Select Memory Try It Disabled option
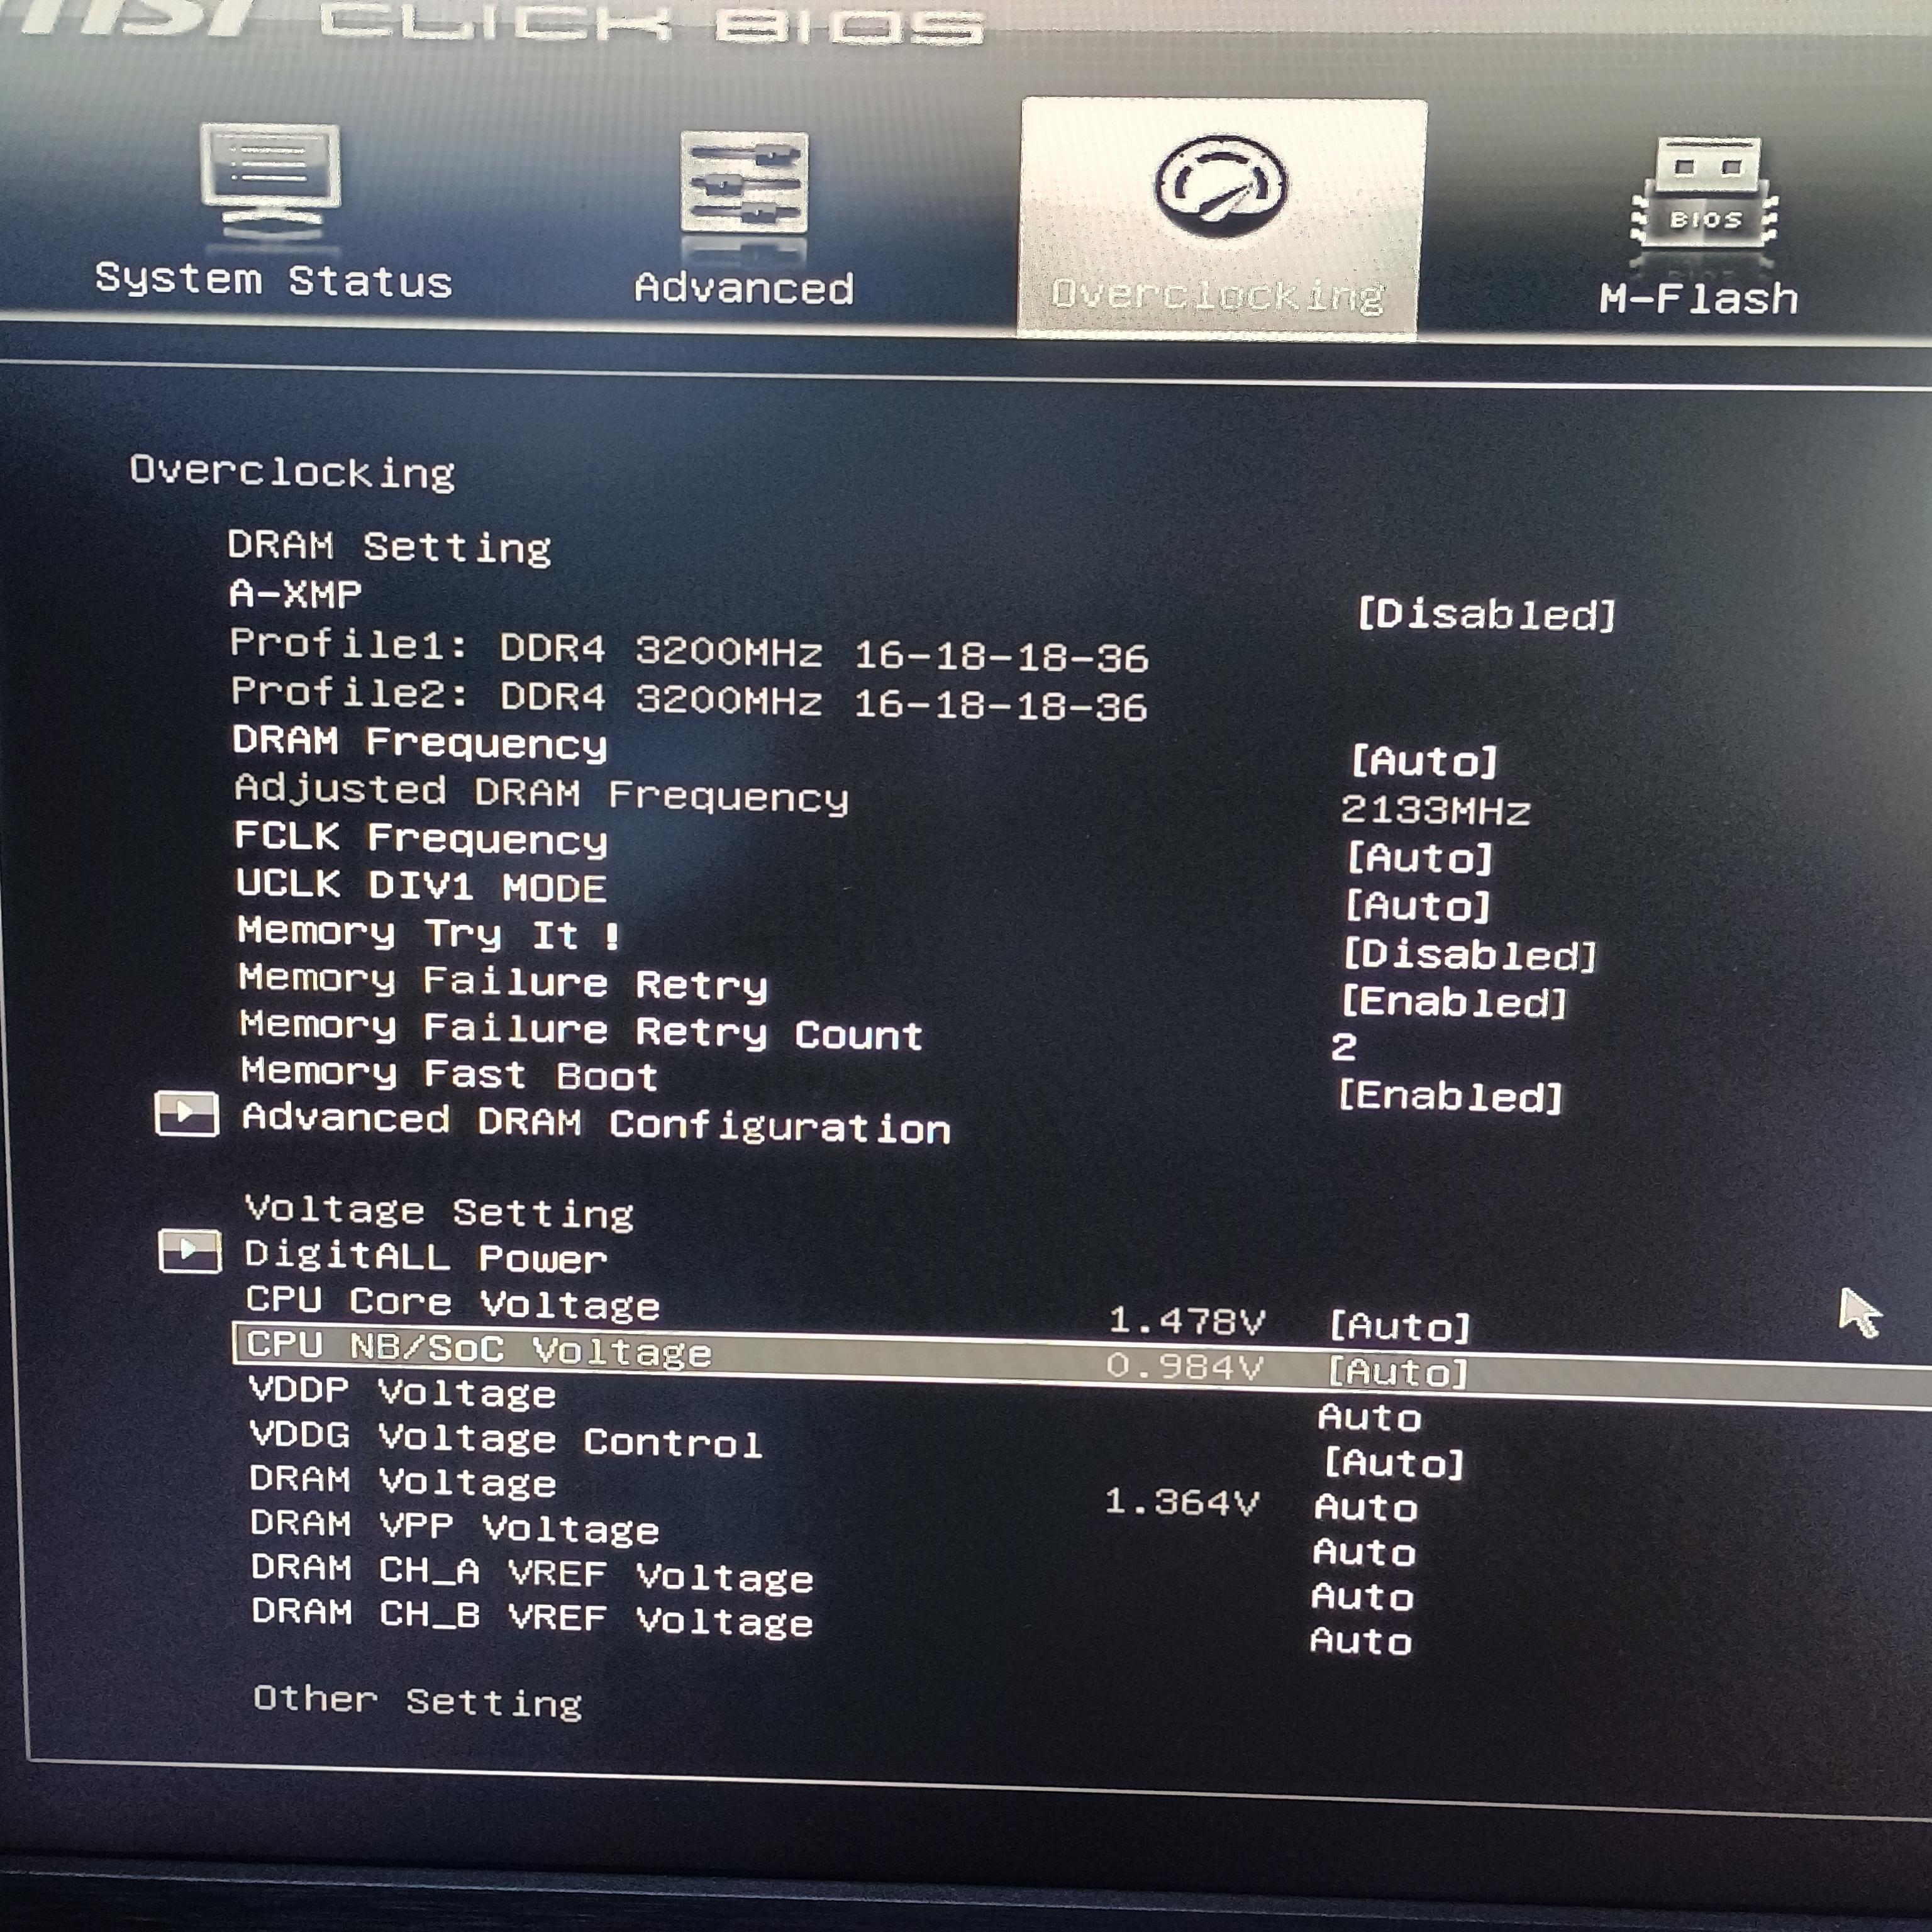The width and height of the screenshot is (1932, 1932). pyautogui.click(x=1468, y=954)
